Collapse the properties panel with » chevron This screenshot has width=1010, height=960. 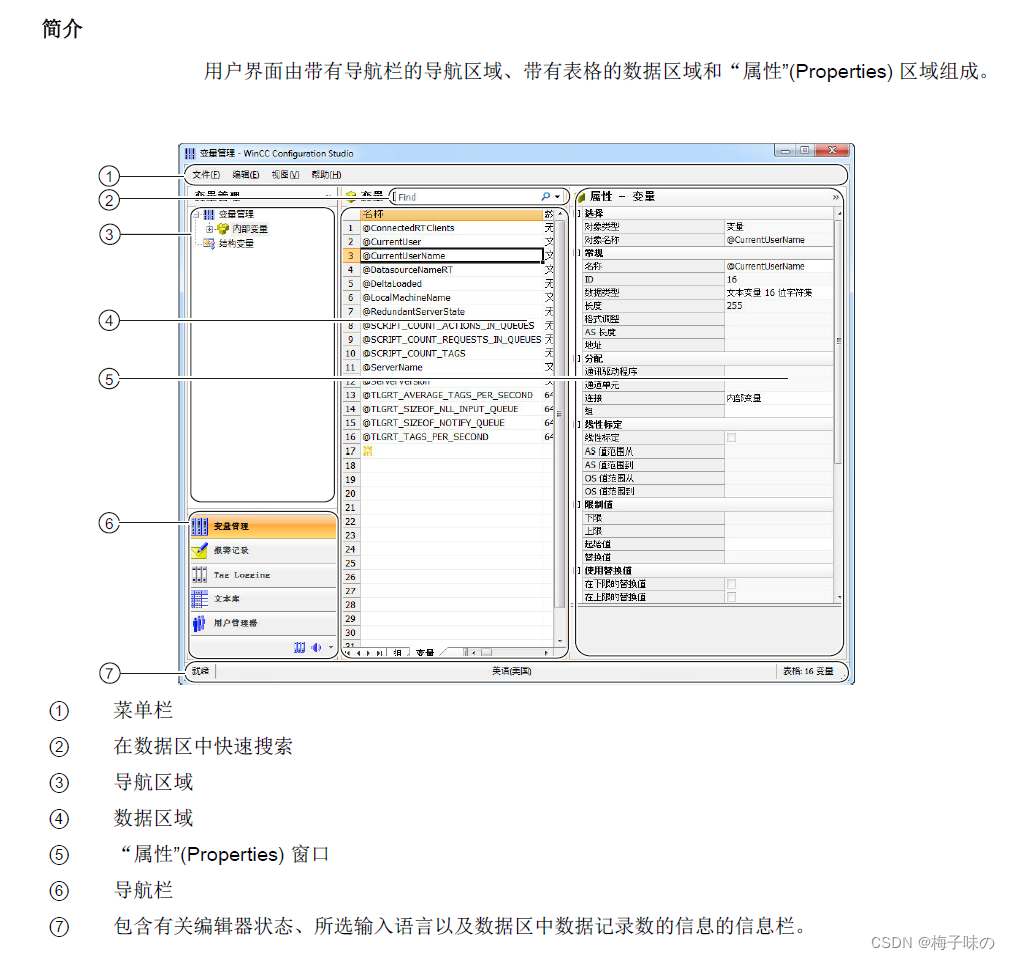tap(835, 197)
